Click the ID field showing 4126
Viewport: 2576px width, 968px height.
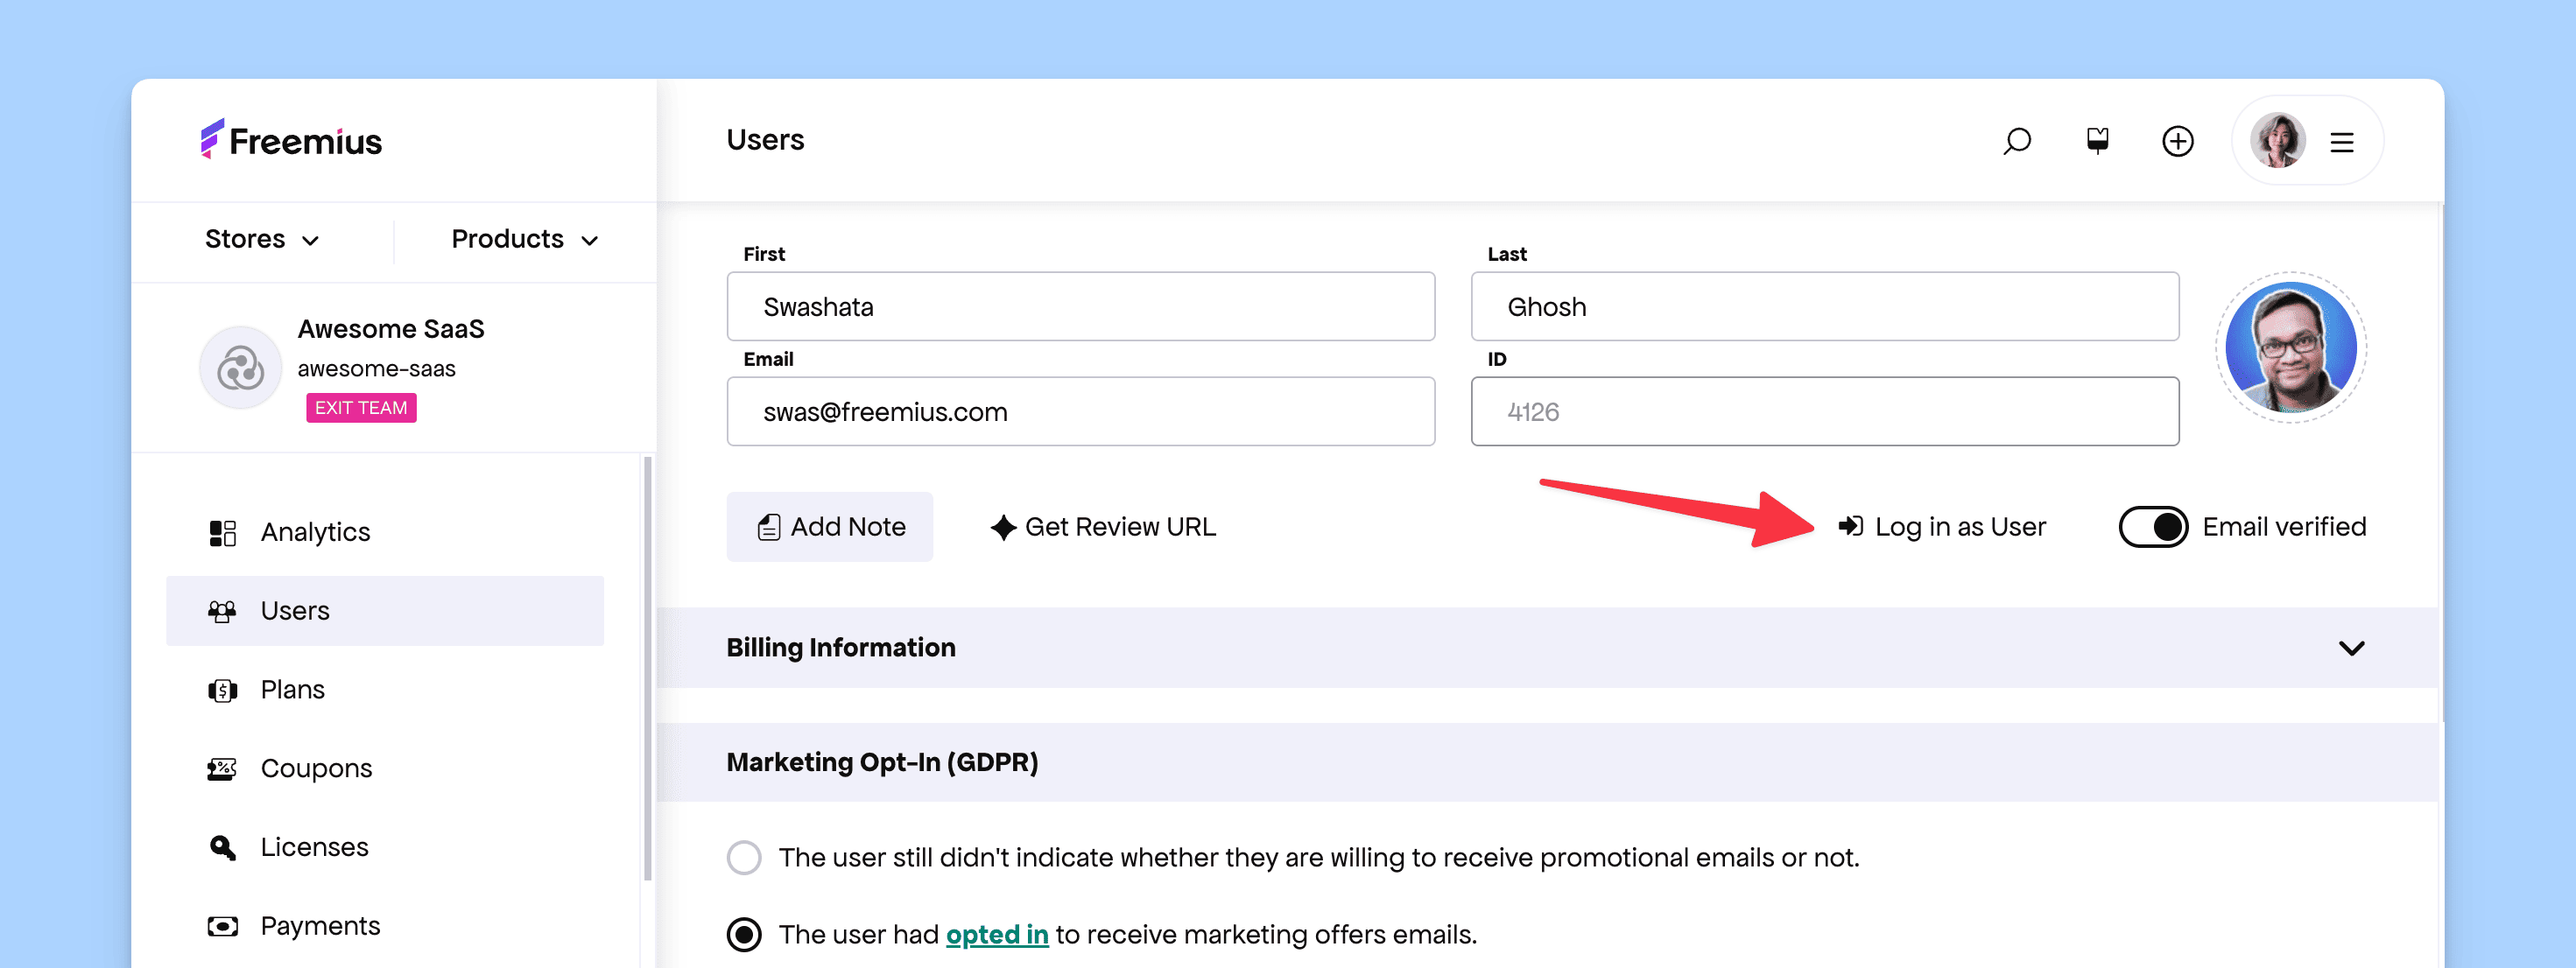[x=1824, y=411]
